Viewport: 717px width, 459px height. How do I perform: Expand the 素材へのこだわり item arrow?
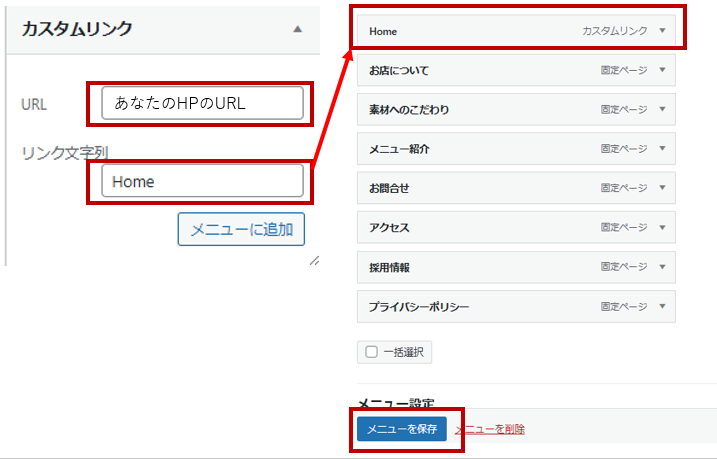(662, 109)
